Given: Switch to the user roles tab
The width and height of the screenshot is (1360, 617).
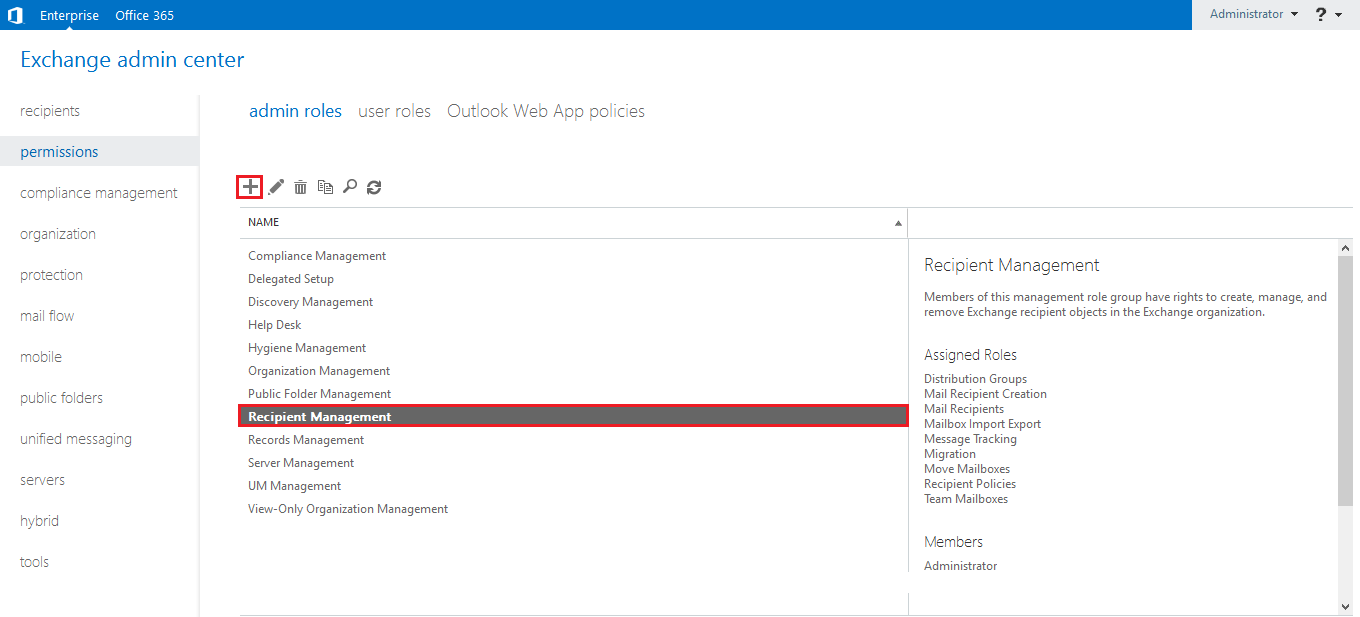Looking at the screenshot, I should 394,111.
